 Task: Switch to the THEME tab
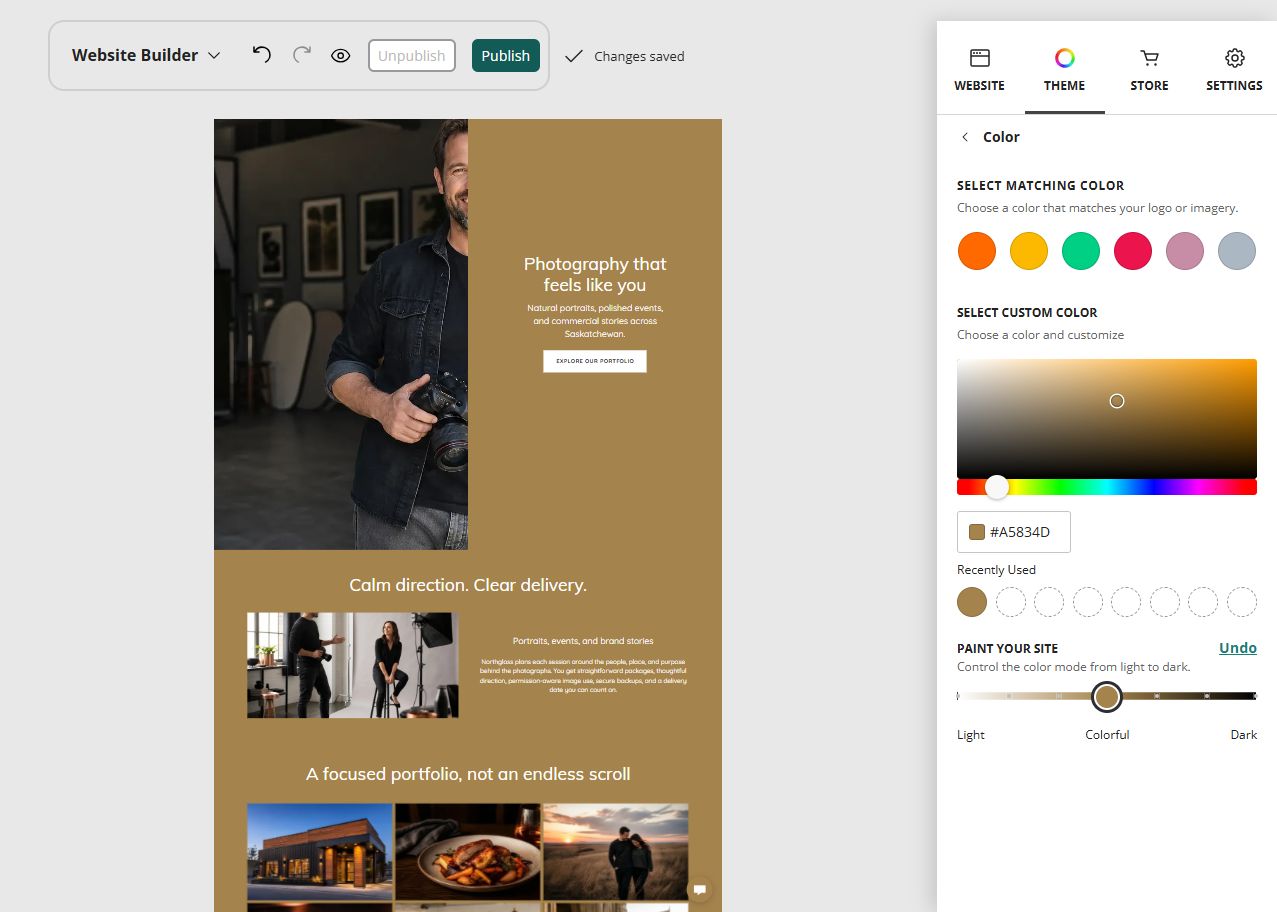1065,70
